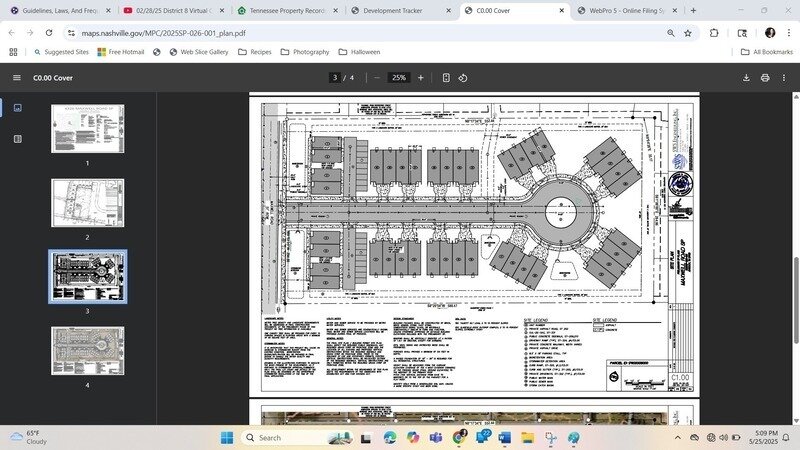Print the PDF document
Image resolution: width=800 pixels, height=450 pixels.
[x=765, y=77]
